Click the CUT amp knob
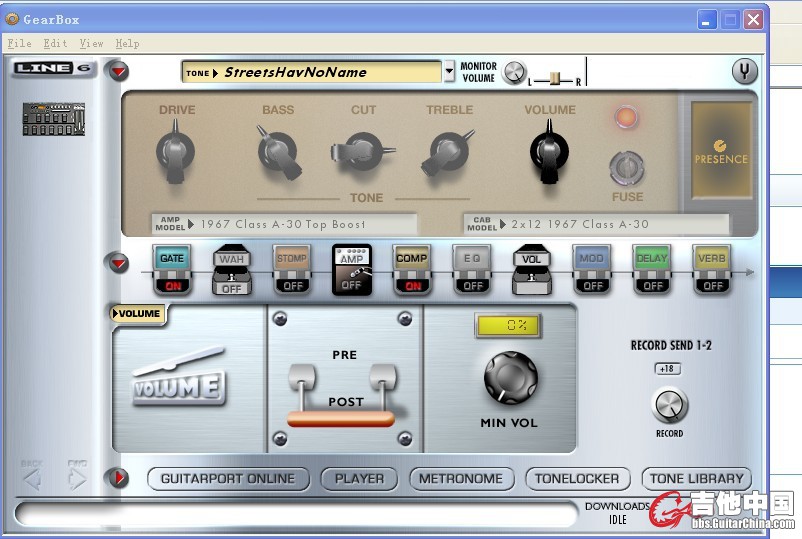Viewport: 802px width, 539px height. [x=363, y=152]
